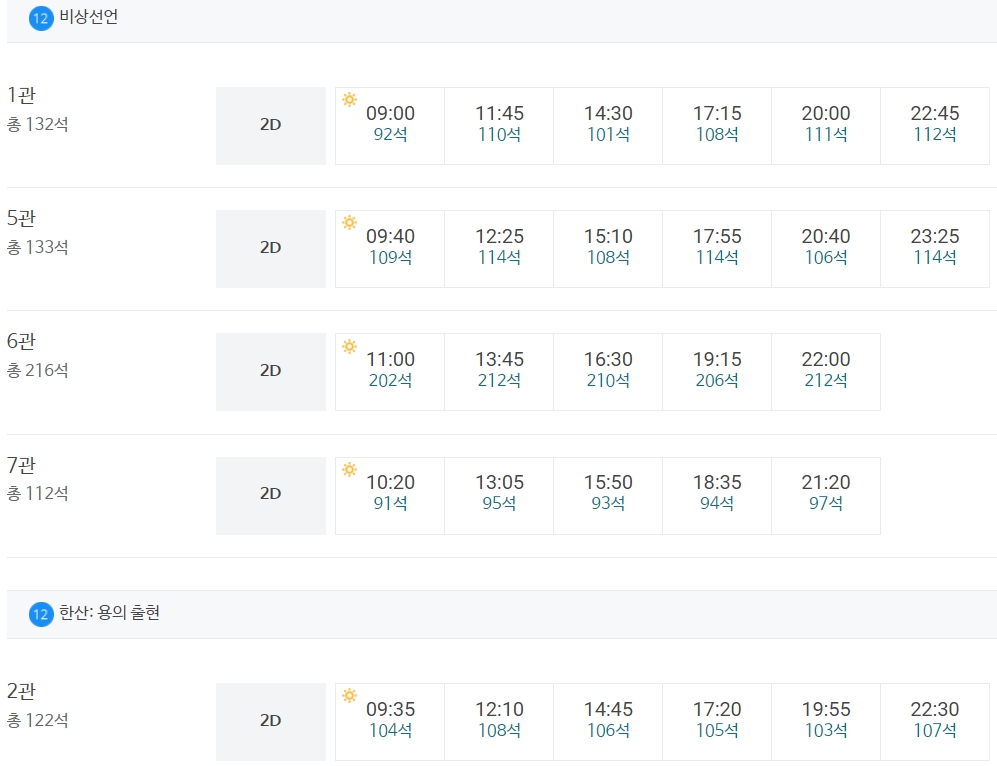Click the age 12 badge beside 비상선언
Image resolution: width=997 pixels, height=766 pixels.
41,18
